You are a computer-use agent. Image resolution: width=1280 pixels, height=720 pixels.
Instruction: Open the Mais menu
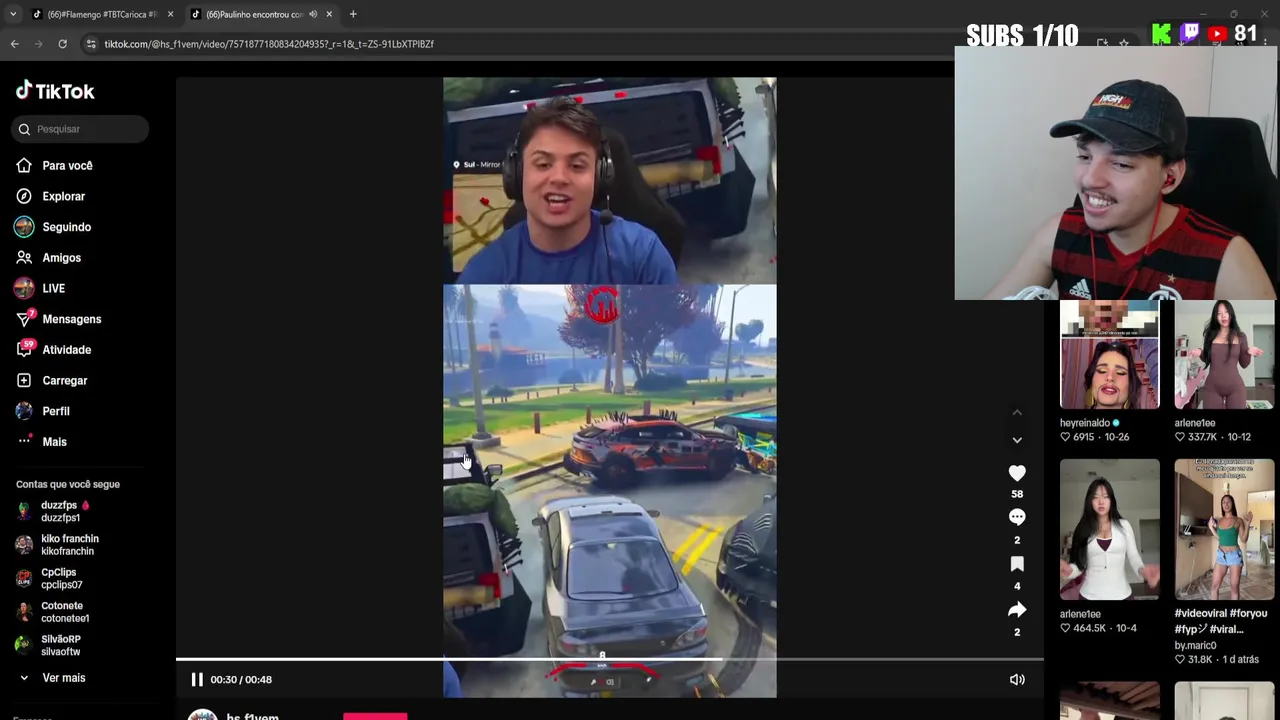coord(54,442)
